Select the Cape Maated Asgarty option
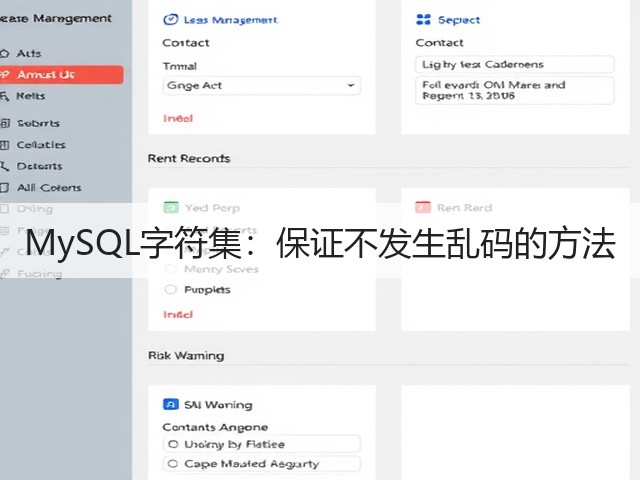Image resolution: width=640 pixels, height=480 pixels. point(262,464)
